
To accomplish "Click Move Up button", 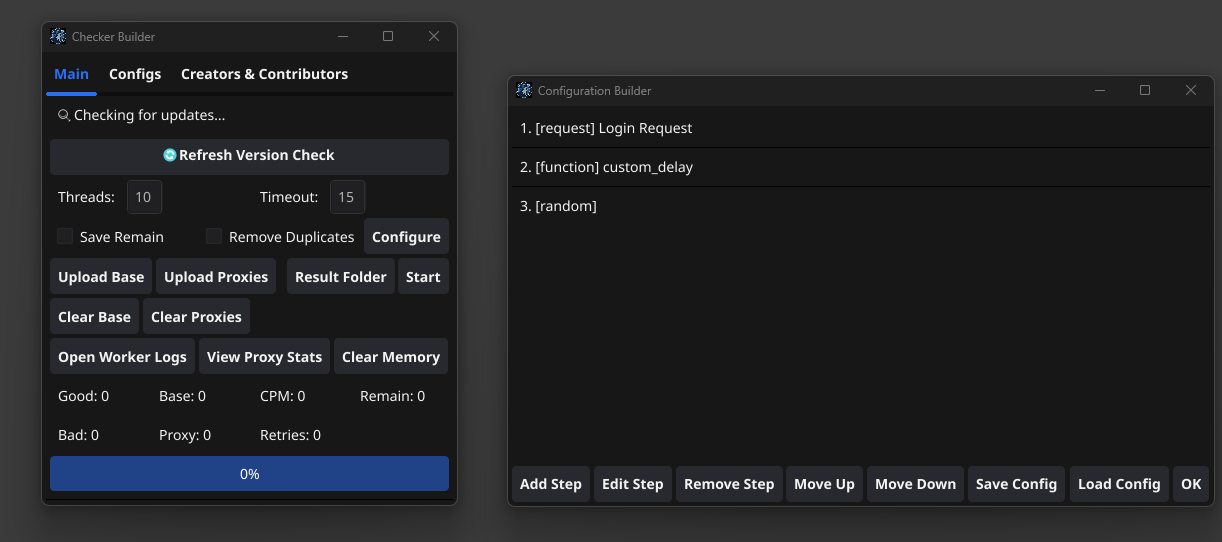I will 824,484.
